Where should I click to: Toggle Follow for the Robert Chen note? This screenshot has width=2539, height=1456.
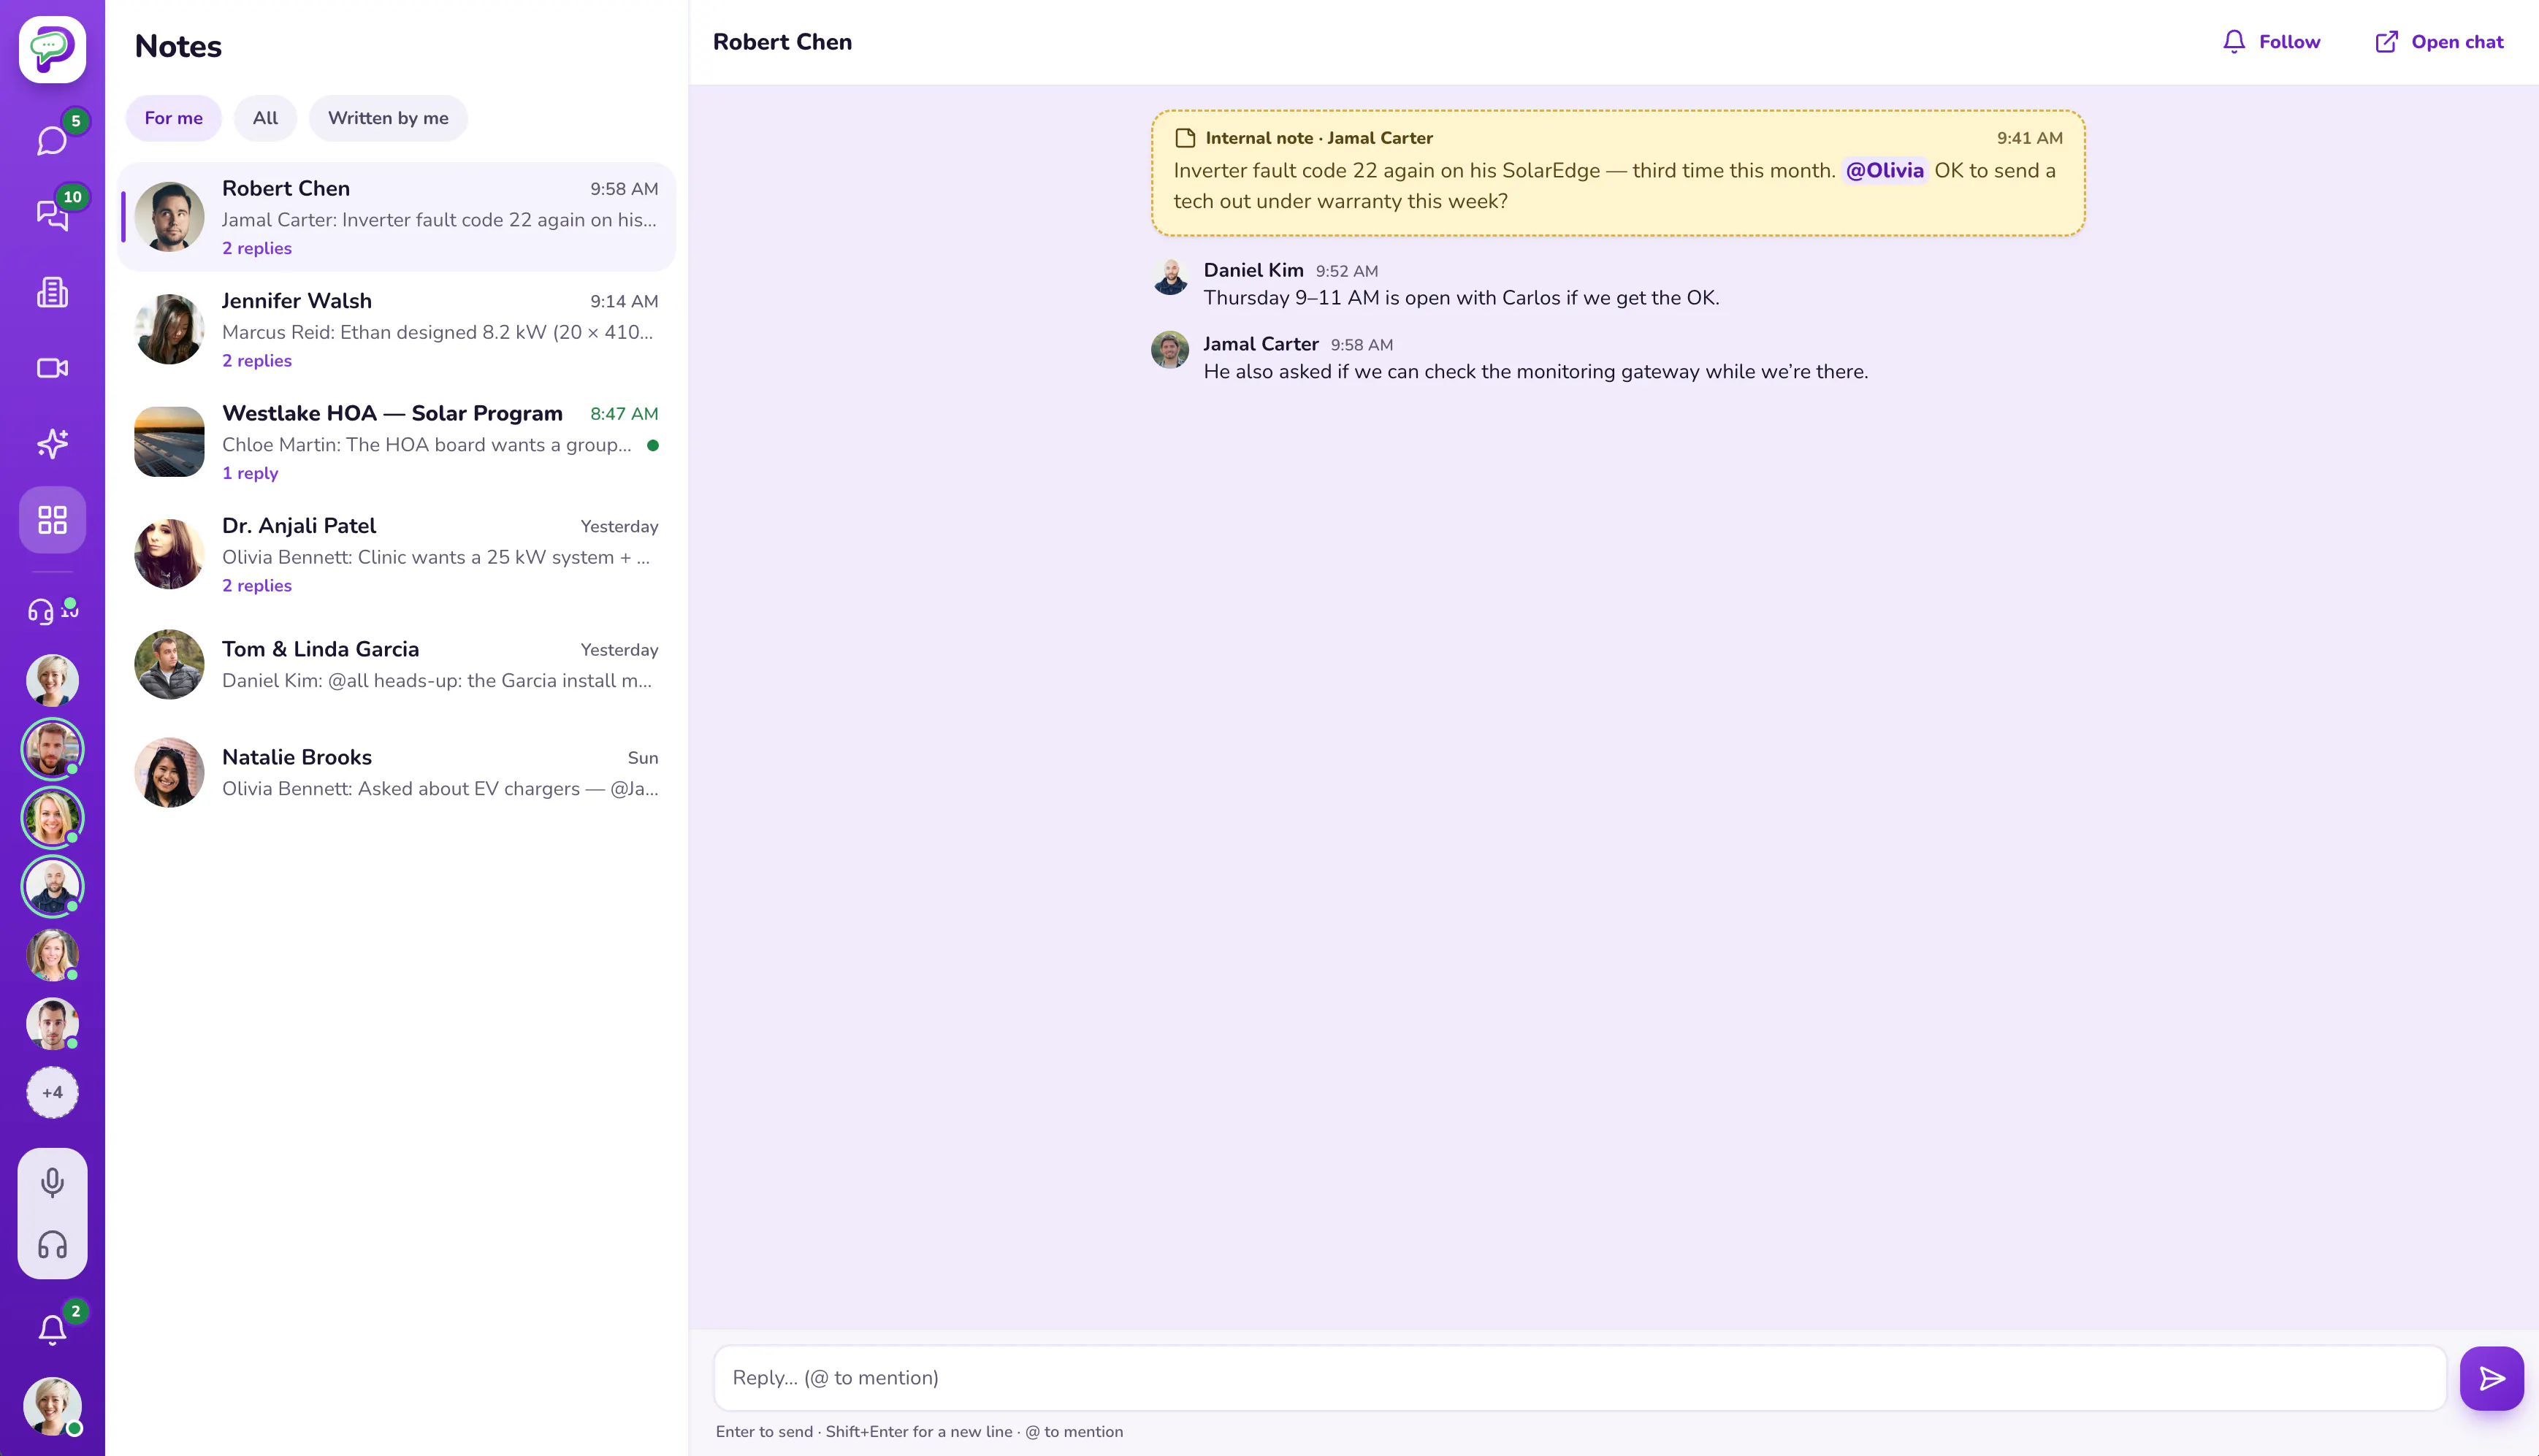[2271, 41]
